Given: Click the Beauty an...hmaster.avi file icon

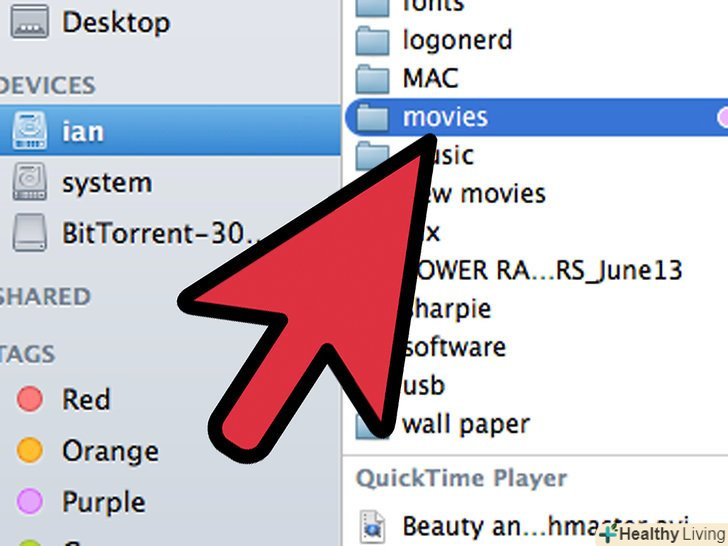Looking at the screenshot, I should (x=372, y=526).
